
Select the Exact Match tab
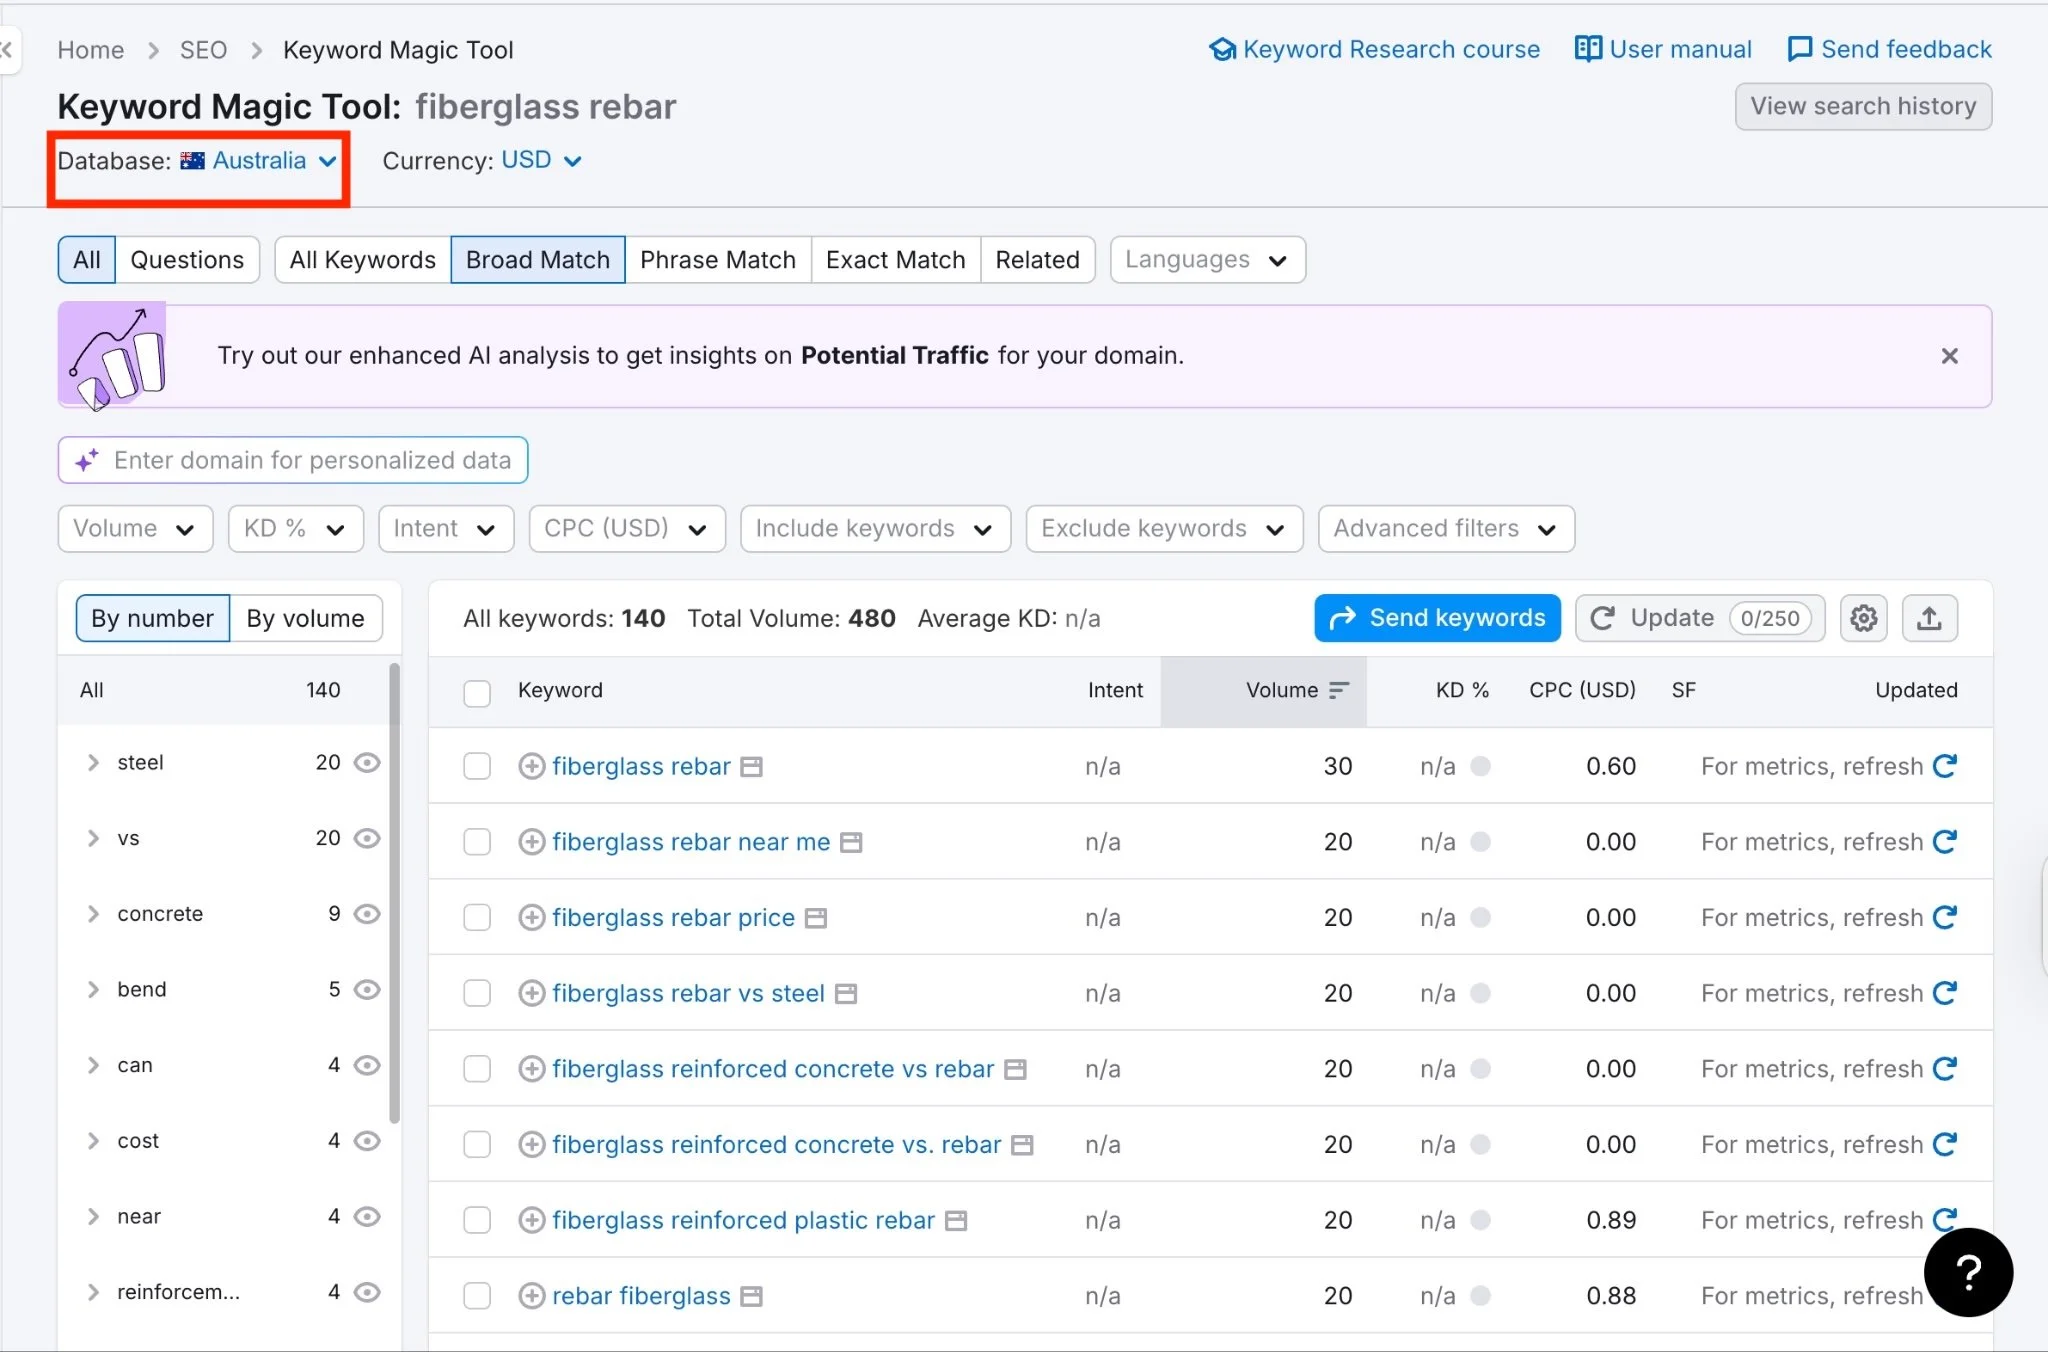[x=895, y=259]
